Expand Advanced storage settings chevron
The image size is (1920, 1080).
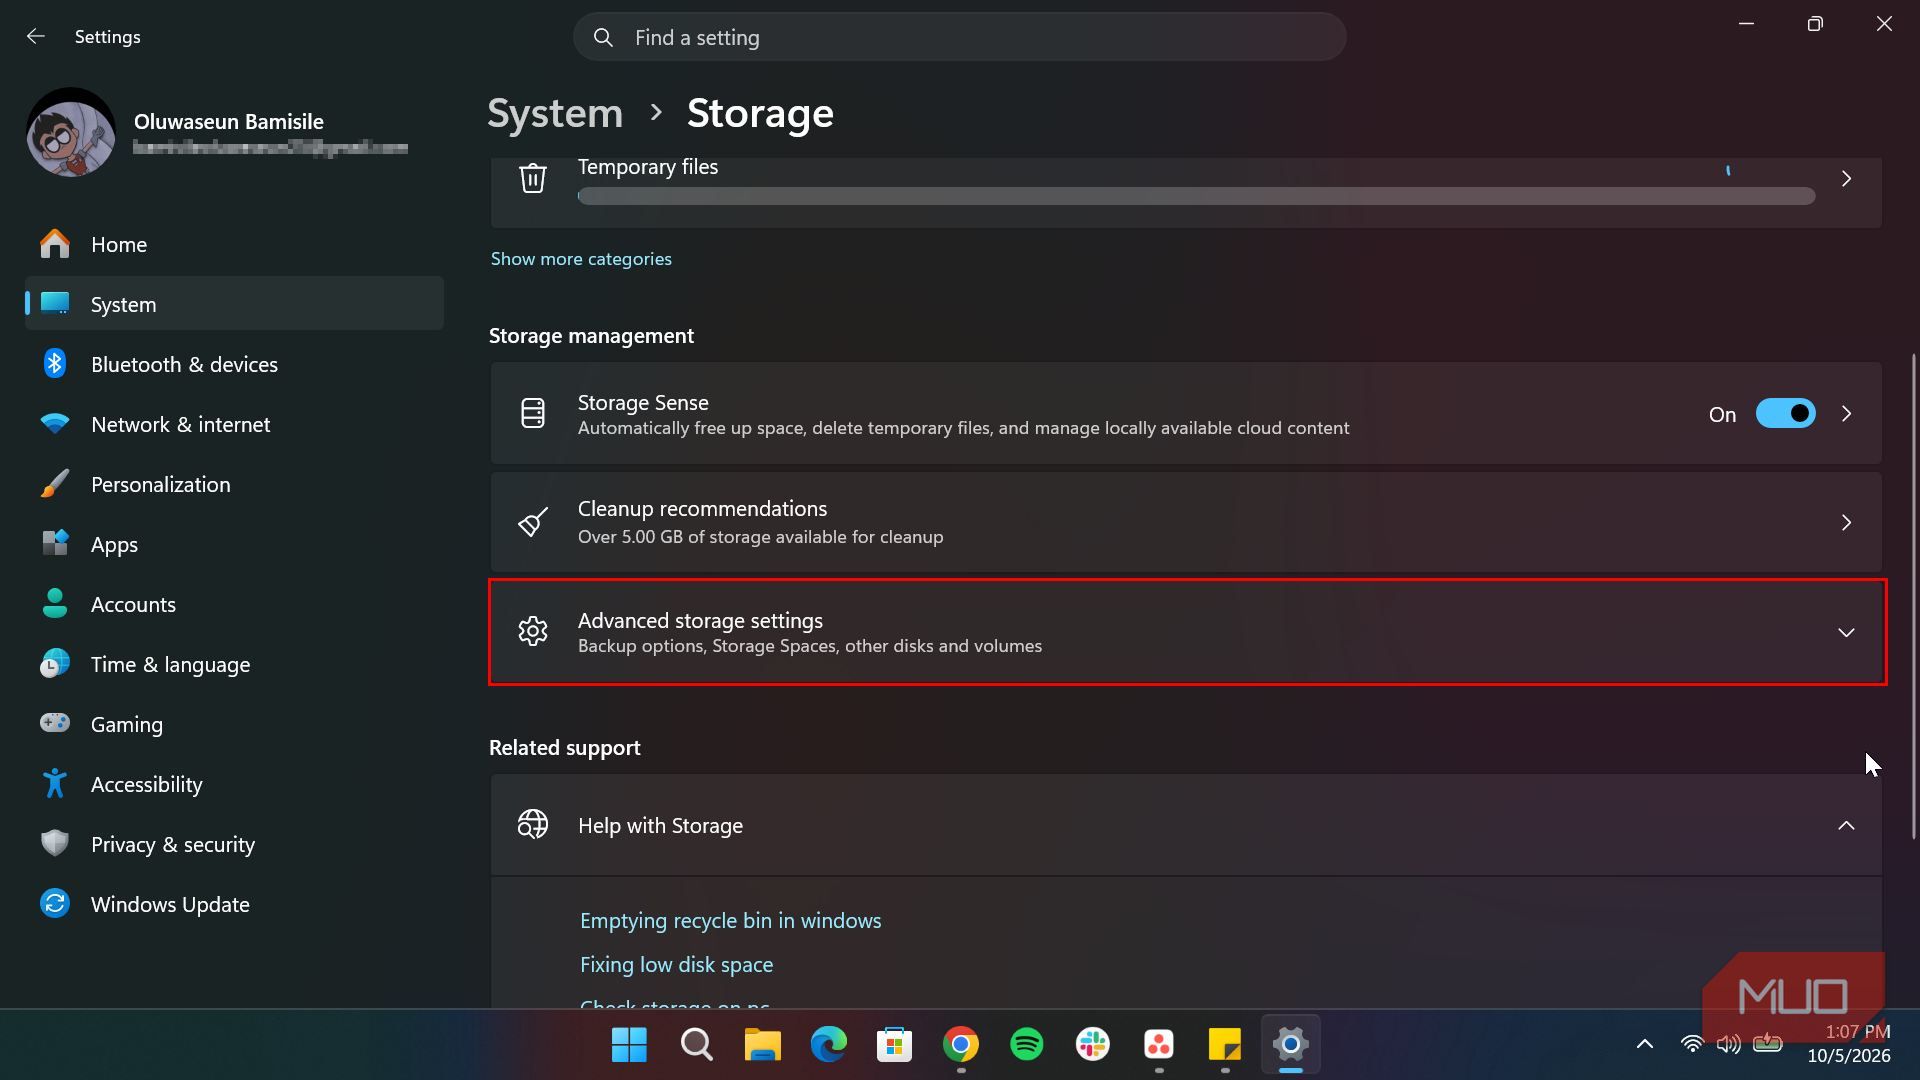[x=1846, y=633]
